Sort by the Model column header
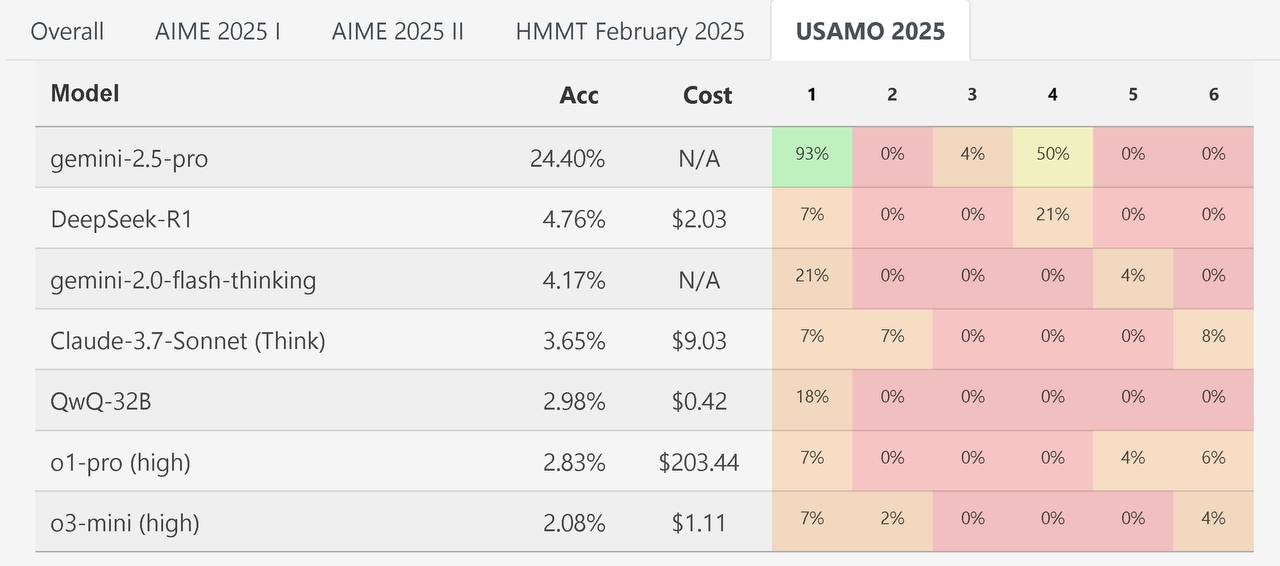This screenshot has height=566, width=1280. click(x=85, y=93)
